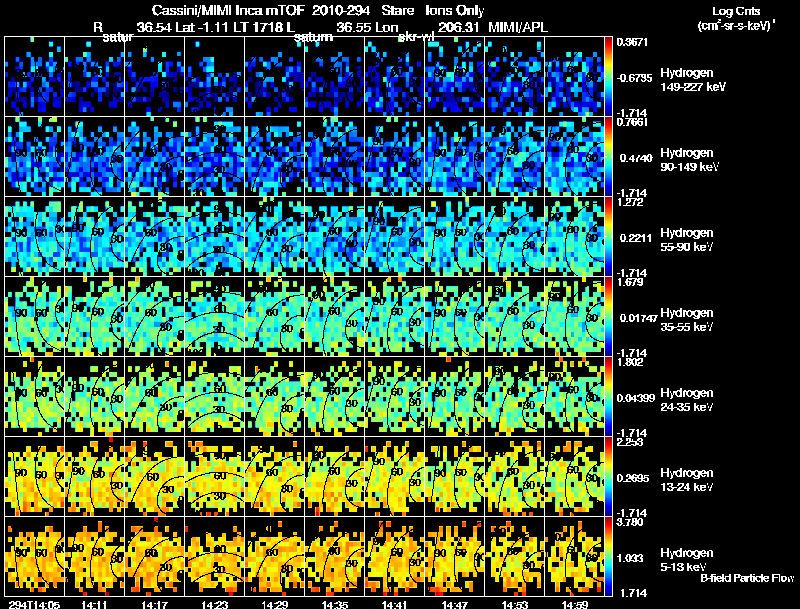
Task: Select the date text '2010-294'
Action: point(340,11)
